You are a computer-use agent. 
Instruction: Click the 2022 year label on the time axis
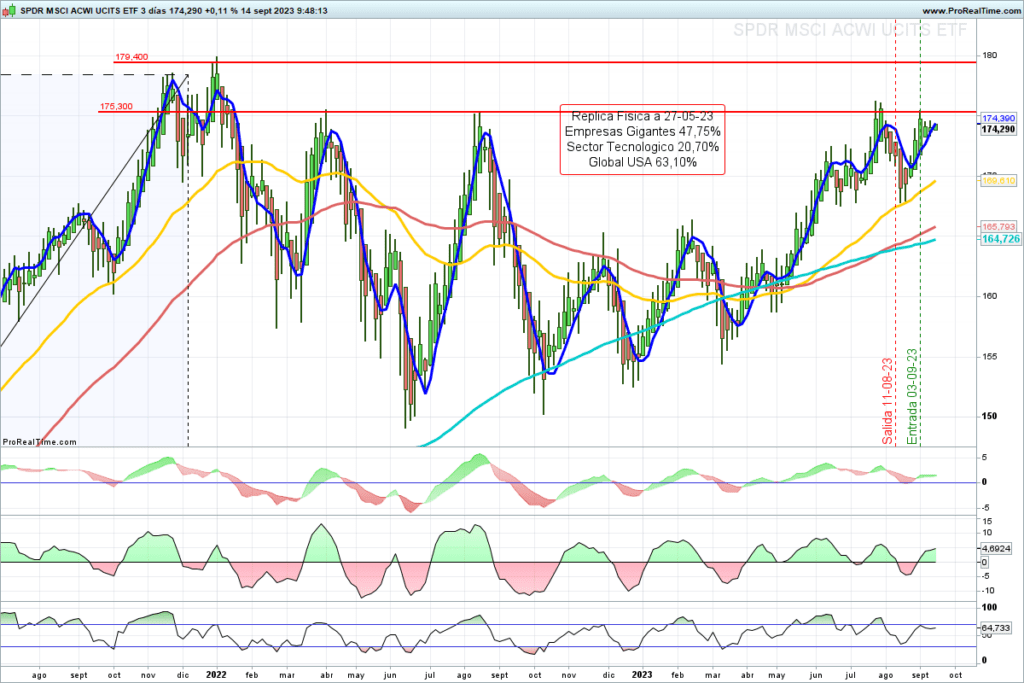pos(216,675)
